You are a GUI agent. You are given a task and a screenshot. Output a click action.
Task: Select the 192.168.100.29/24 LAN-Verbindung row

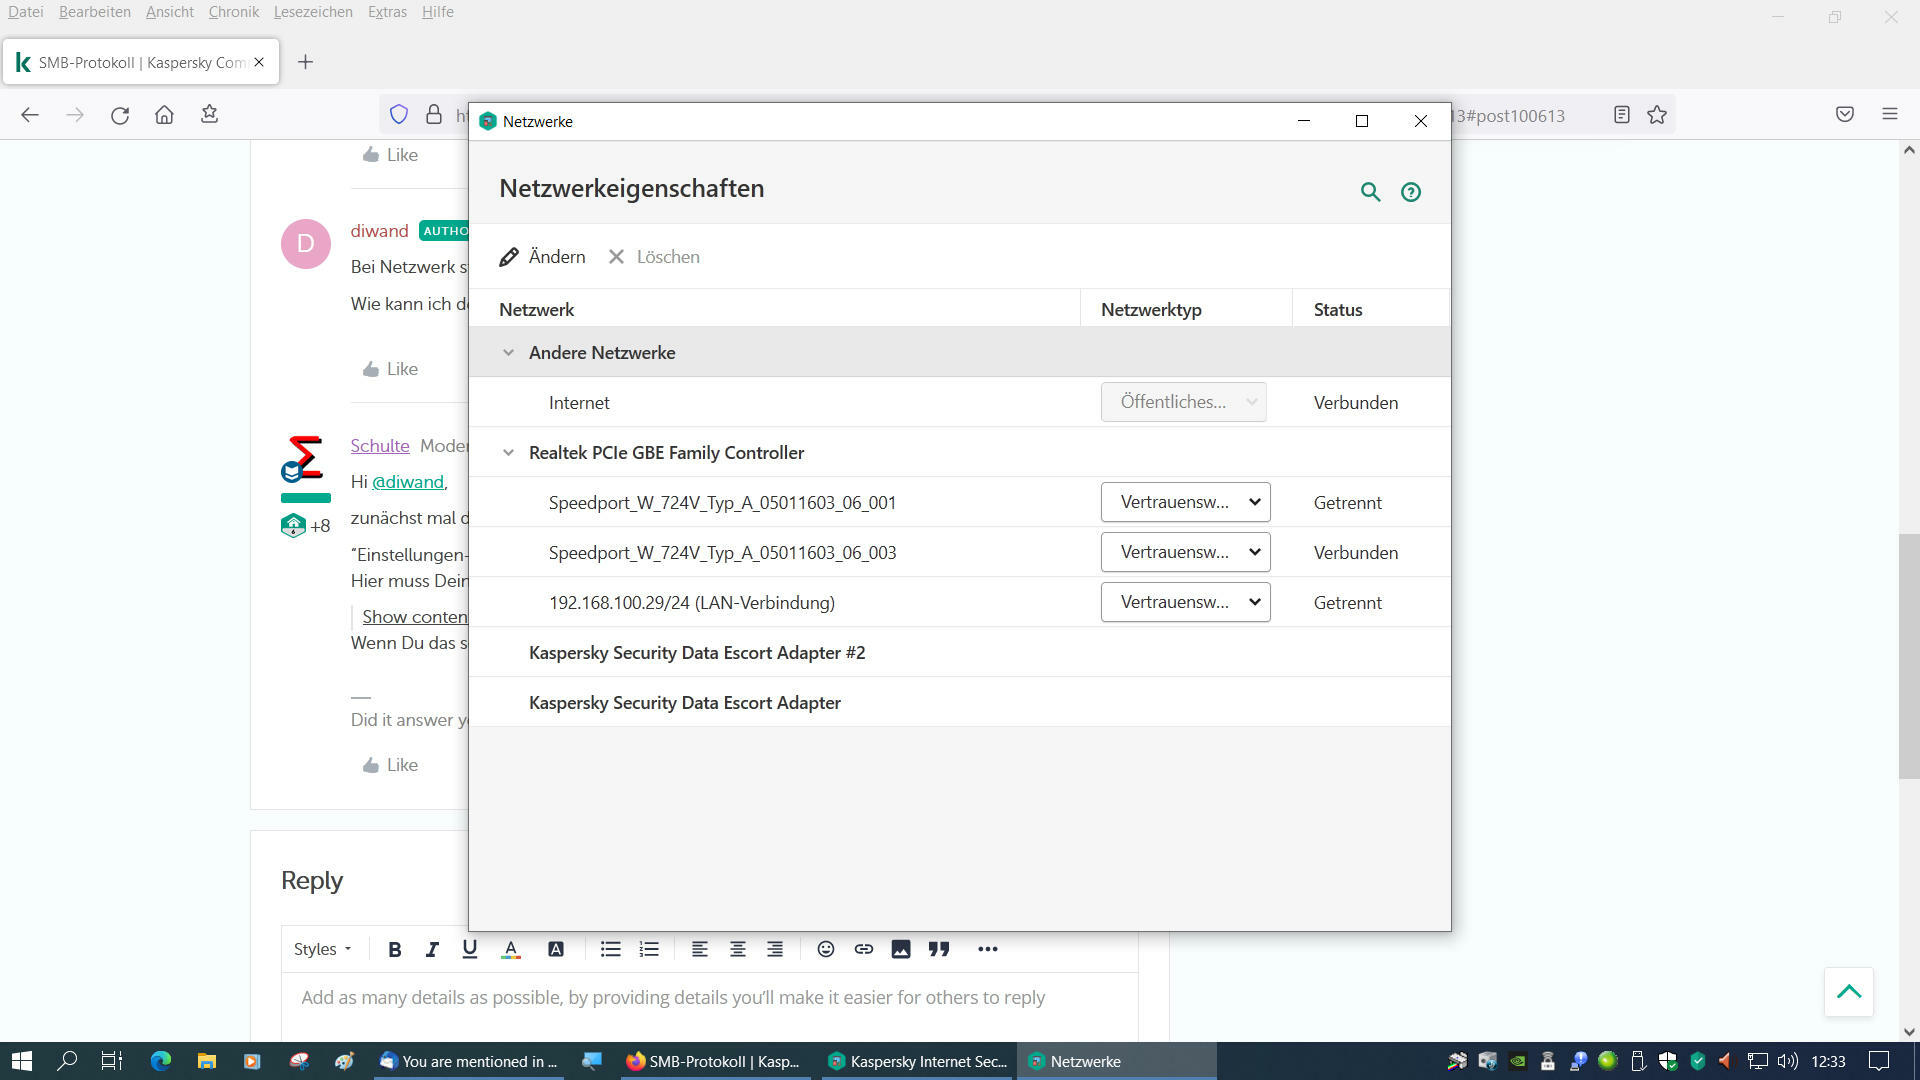click(960, 602)
